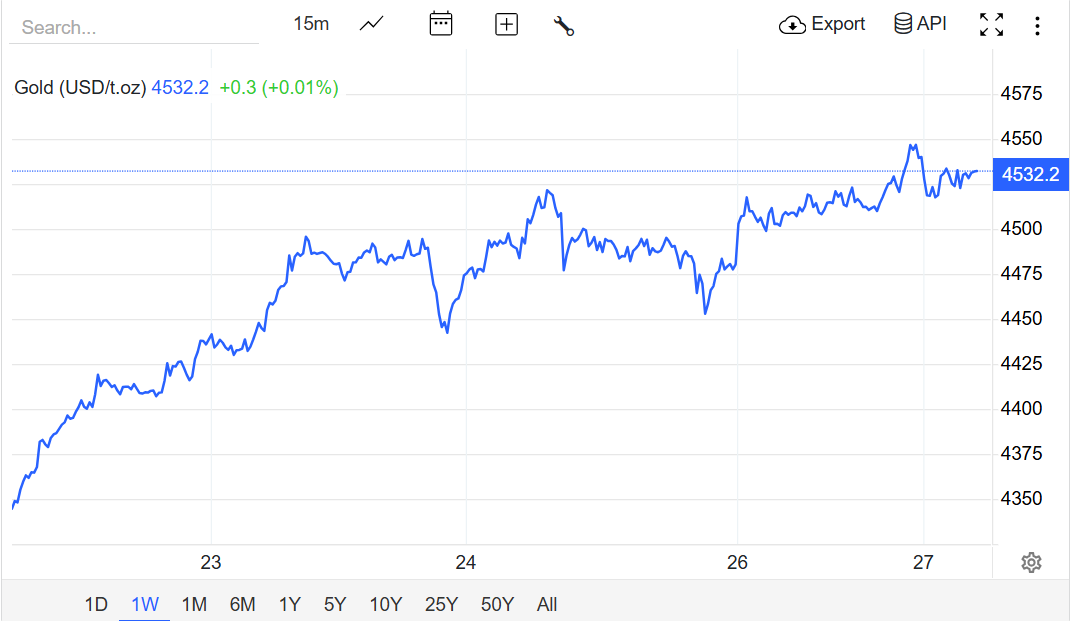1070x621 pixels.
Task: Choose the 5Y time range
Action: pyautogui.click(x=335, y=604)
